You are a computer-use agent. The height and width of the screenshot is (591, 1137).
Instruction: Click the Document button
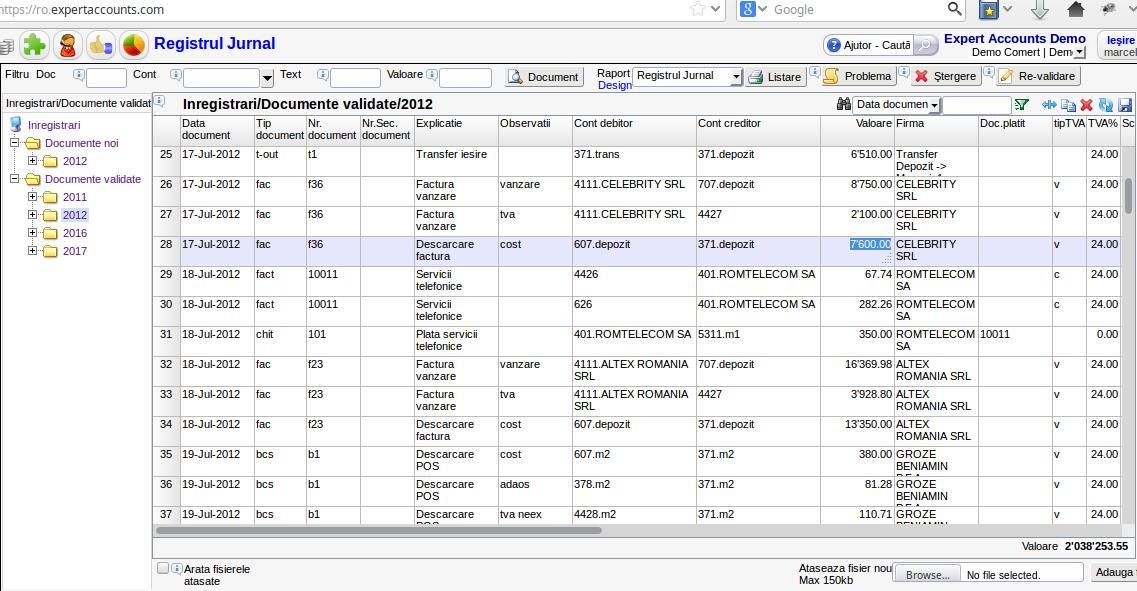coord(544,77)
